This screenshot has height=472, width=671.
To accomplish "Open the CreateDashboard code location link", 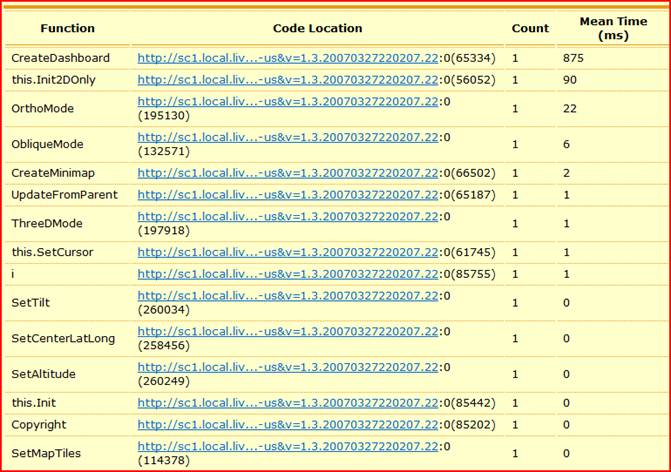I will 287,58.
